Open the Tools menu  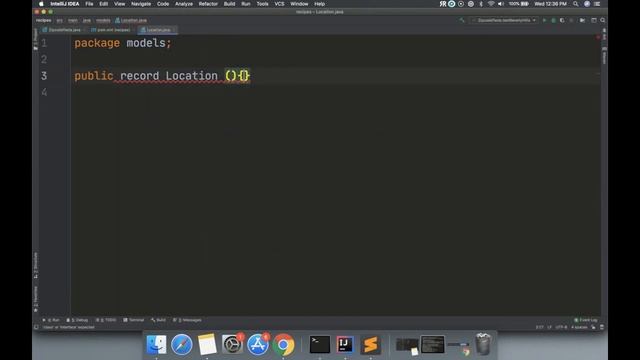(x=262, y=4)
